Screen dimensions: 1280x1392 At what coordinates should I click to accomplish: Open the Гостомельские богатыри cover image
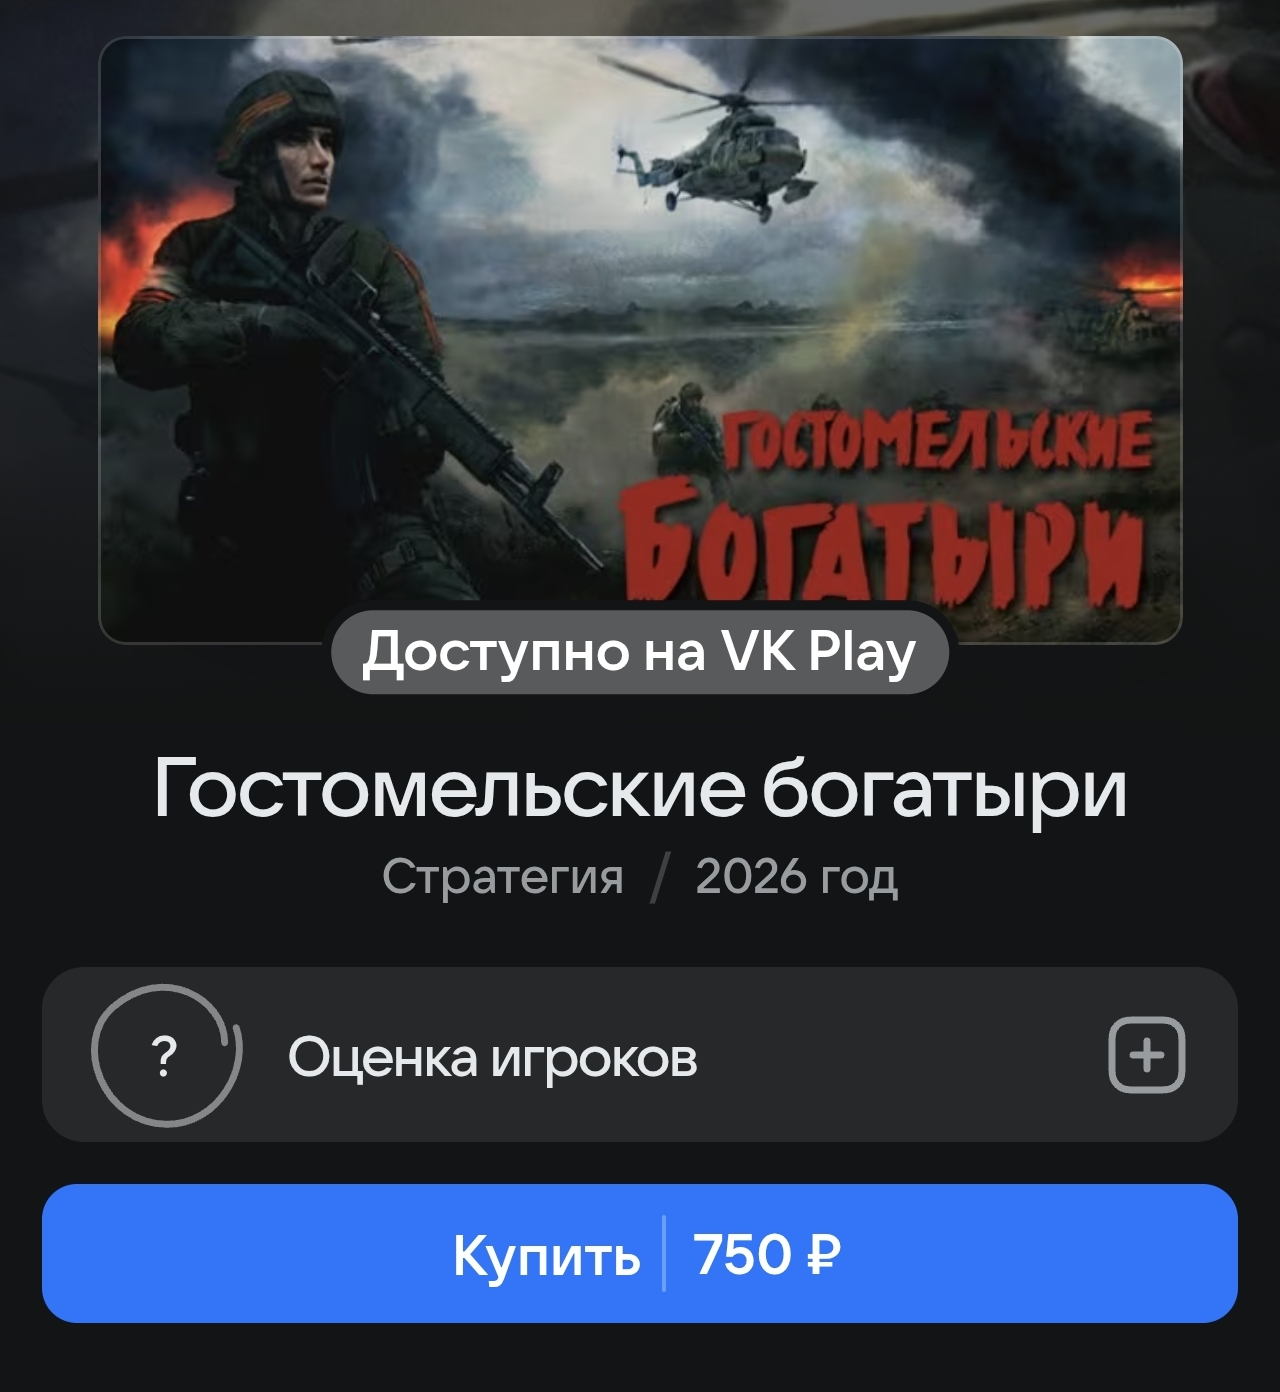[x=640, y=339]
